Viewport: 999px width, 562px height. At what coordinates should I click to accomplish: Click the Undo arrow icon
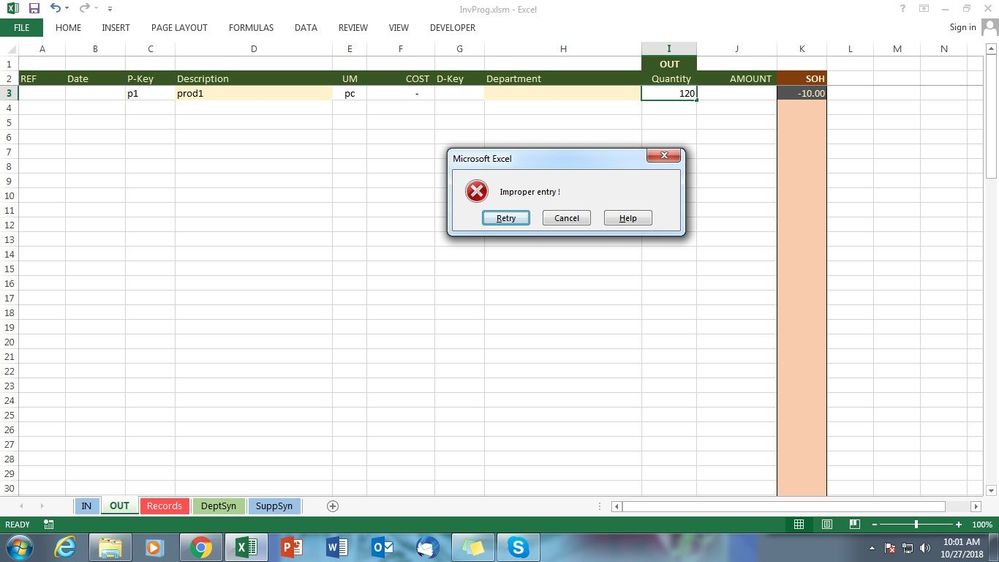55,8
